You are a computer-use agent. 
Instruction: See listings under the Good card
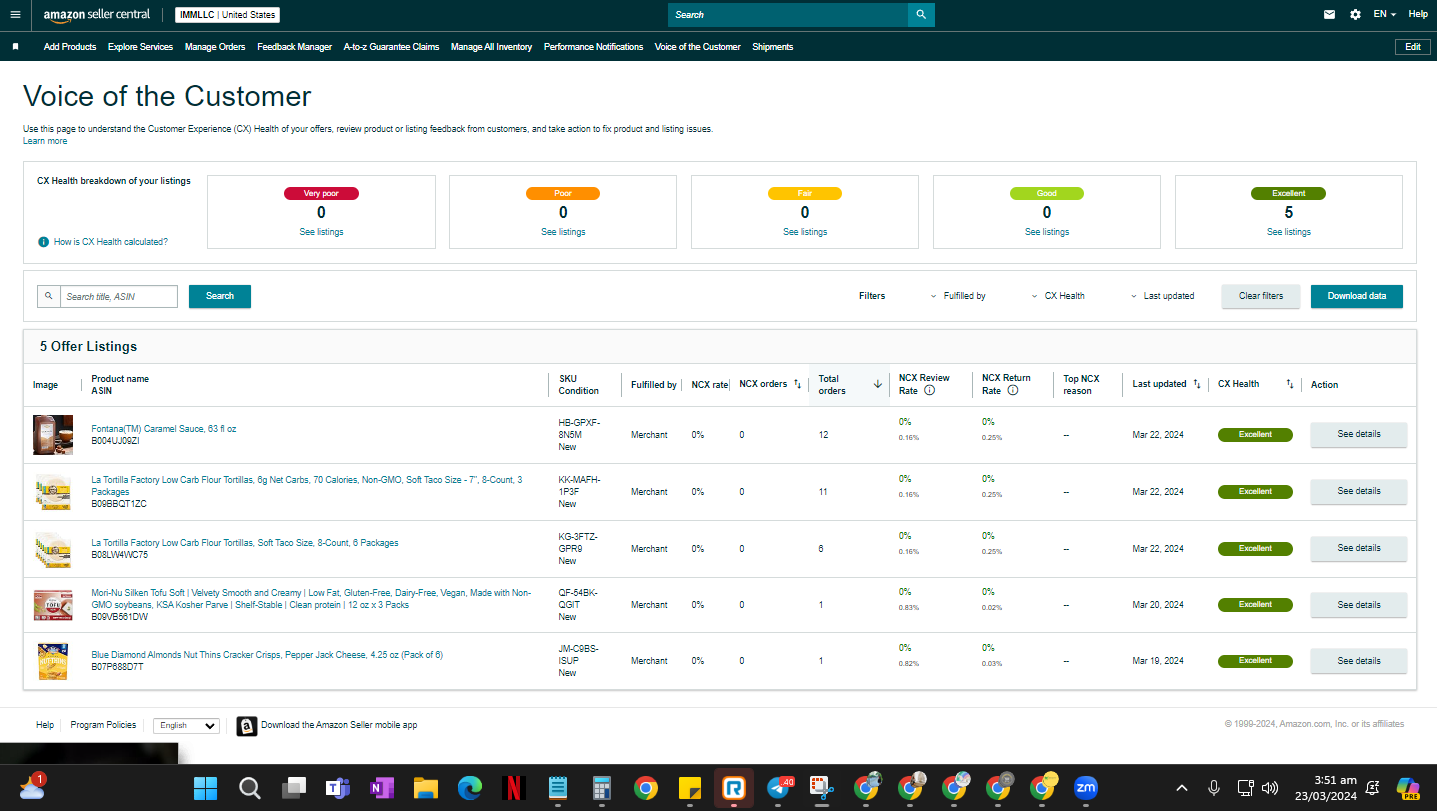(1047, 232)
